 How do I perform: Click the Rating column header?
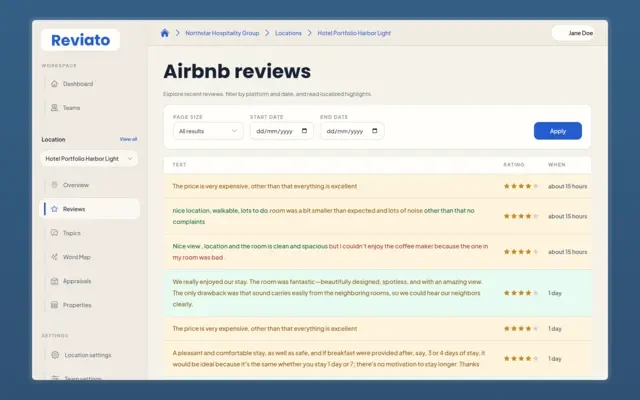(x=513, y=165)
